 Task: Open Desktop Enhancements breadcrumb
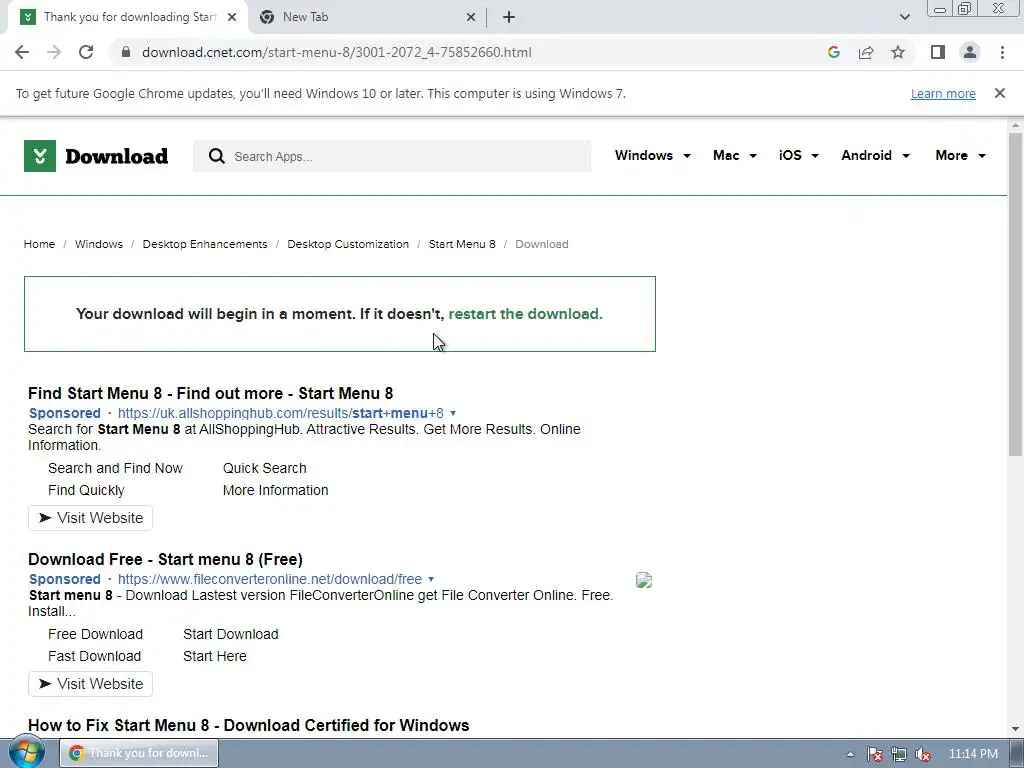[x=205, y=244]
